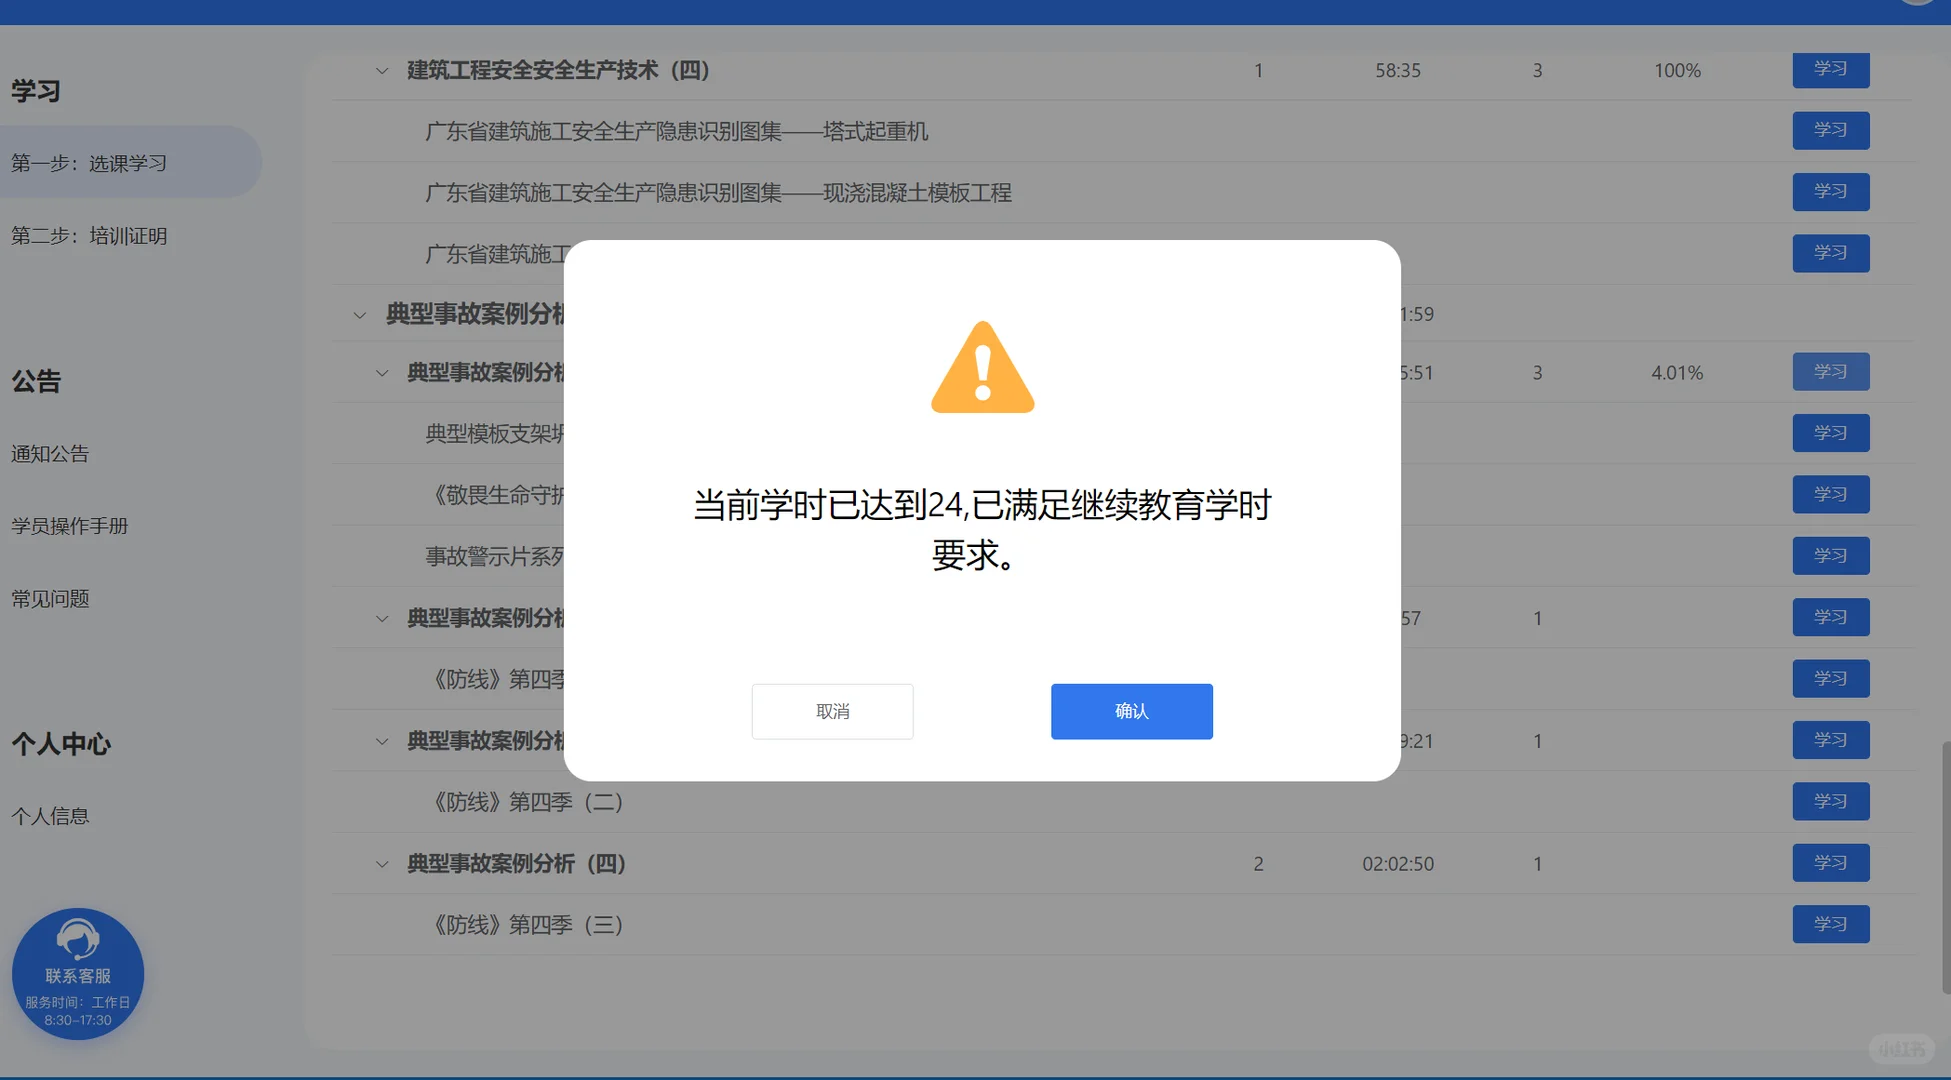
Task: Click the 取消 button in the dialog
Action: [832, 711]
